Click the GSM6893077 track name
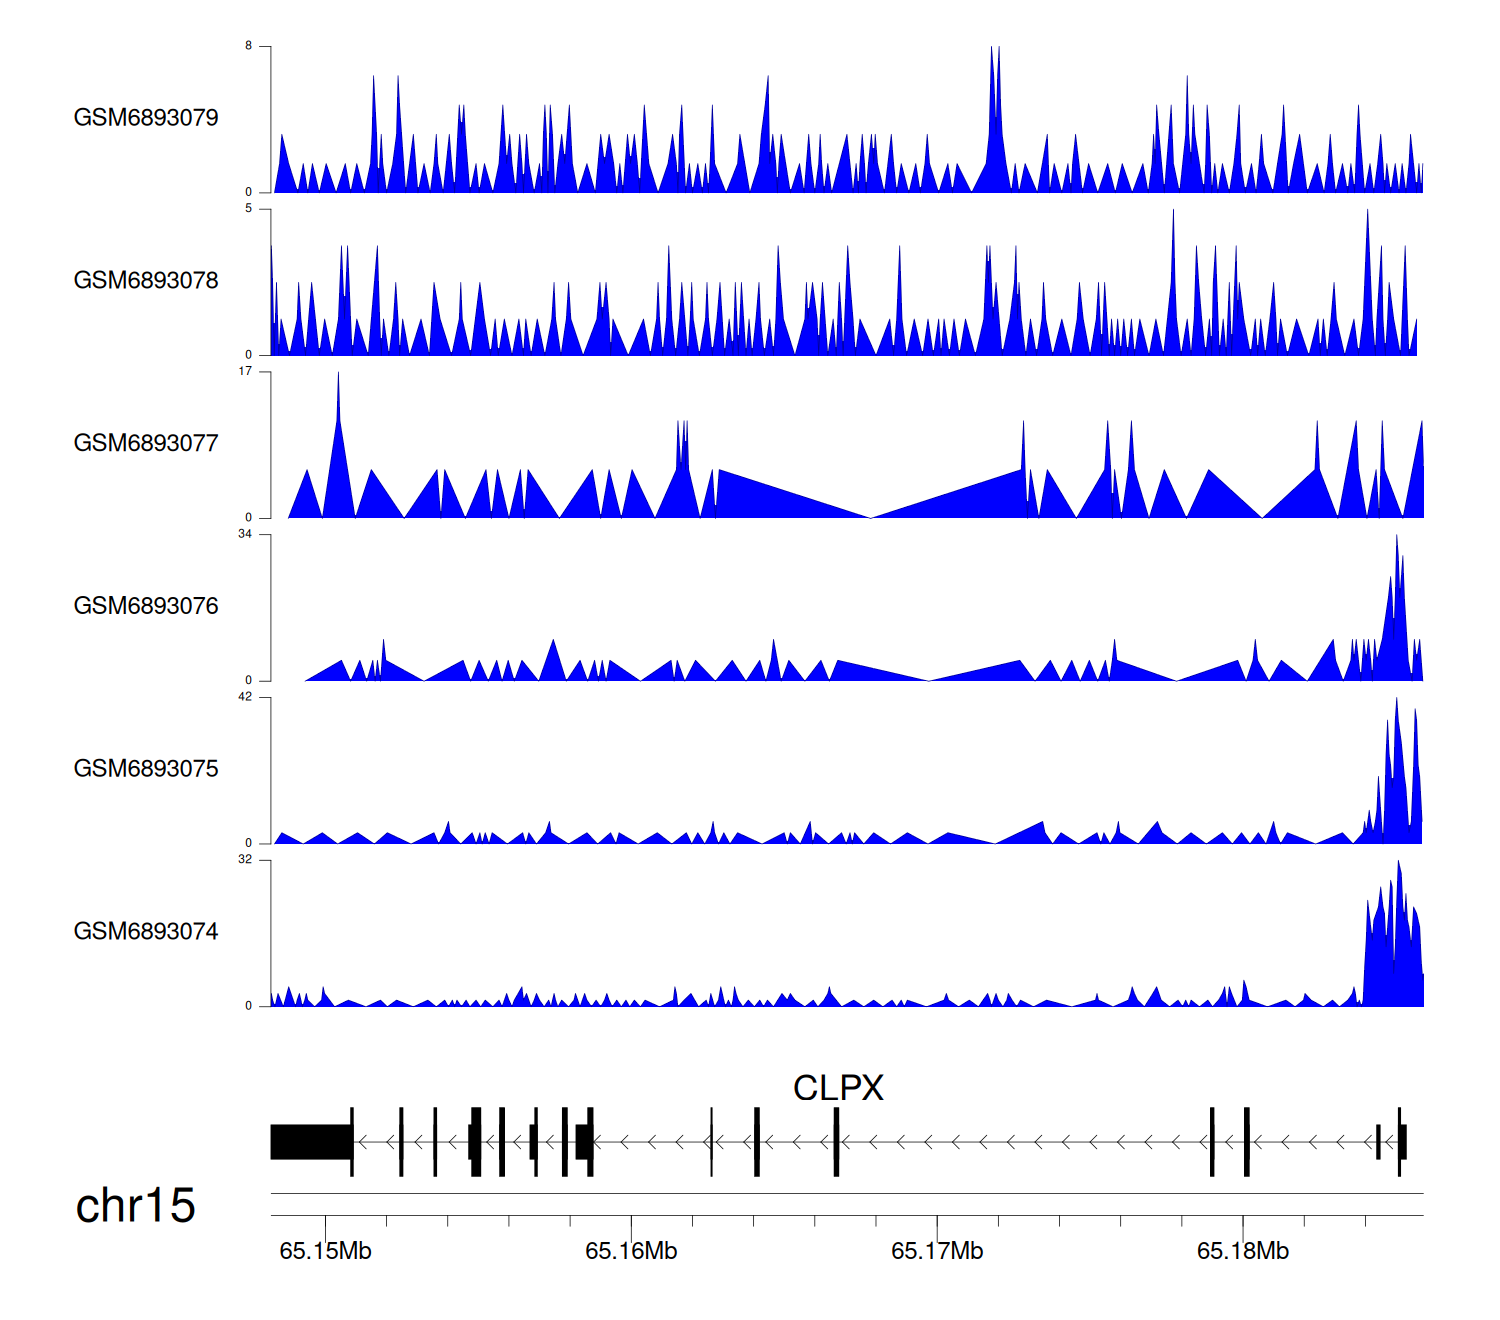 coord(146,444)
